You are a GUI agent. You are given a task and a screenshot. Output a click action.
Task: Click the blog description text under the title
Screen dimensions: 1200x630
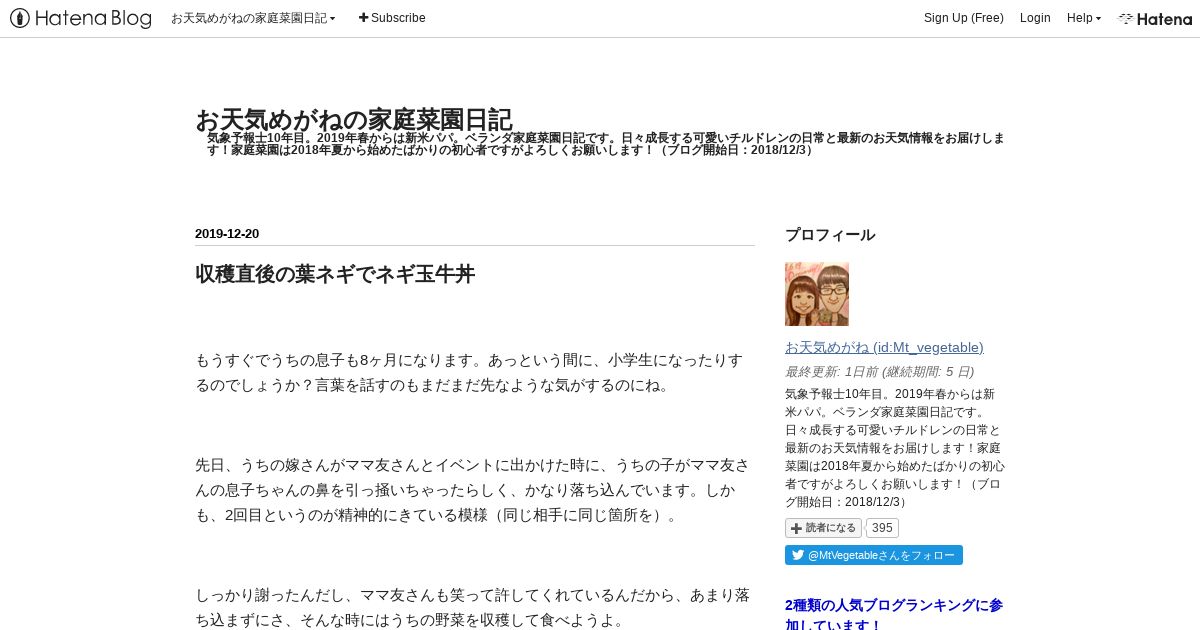(606, 144)
